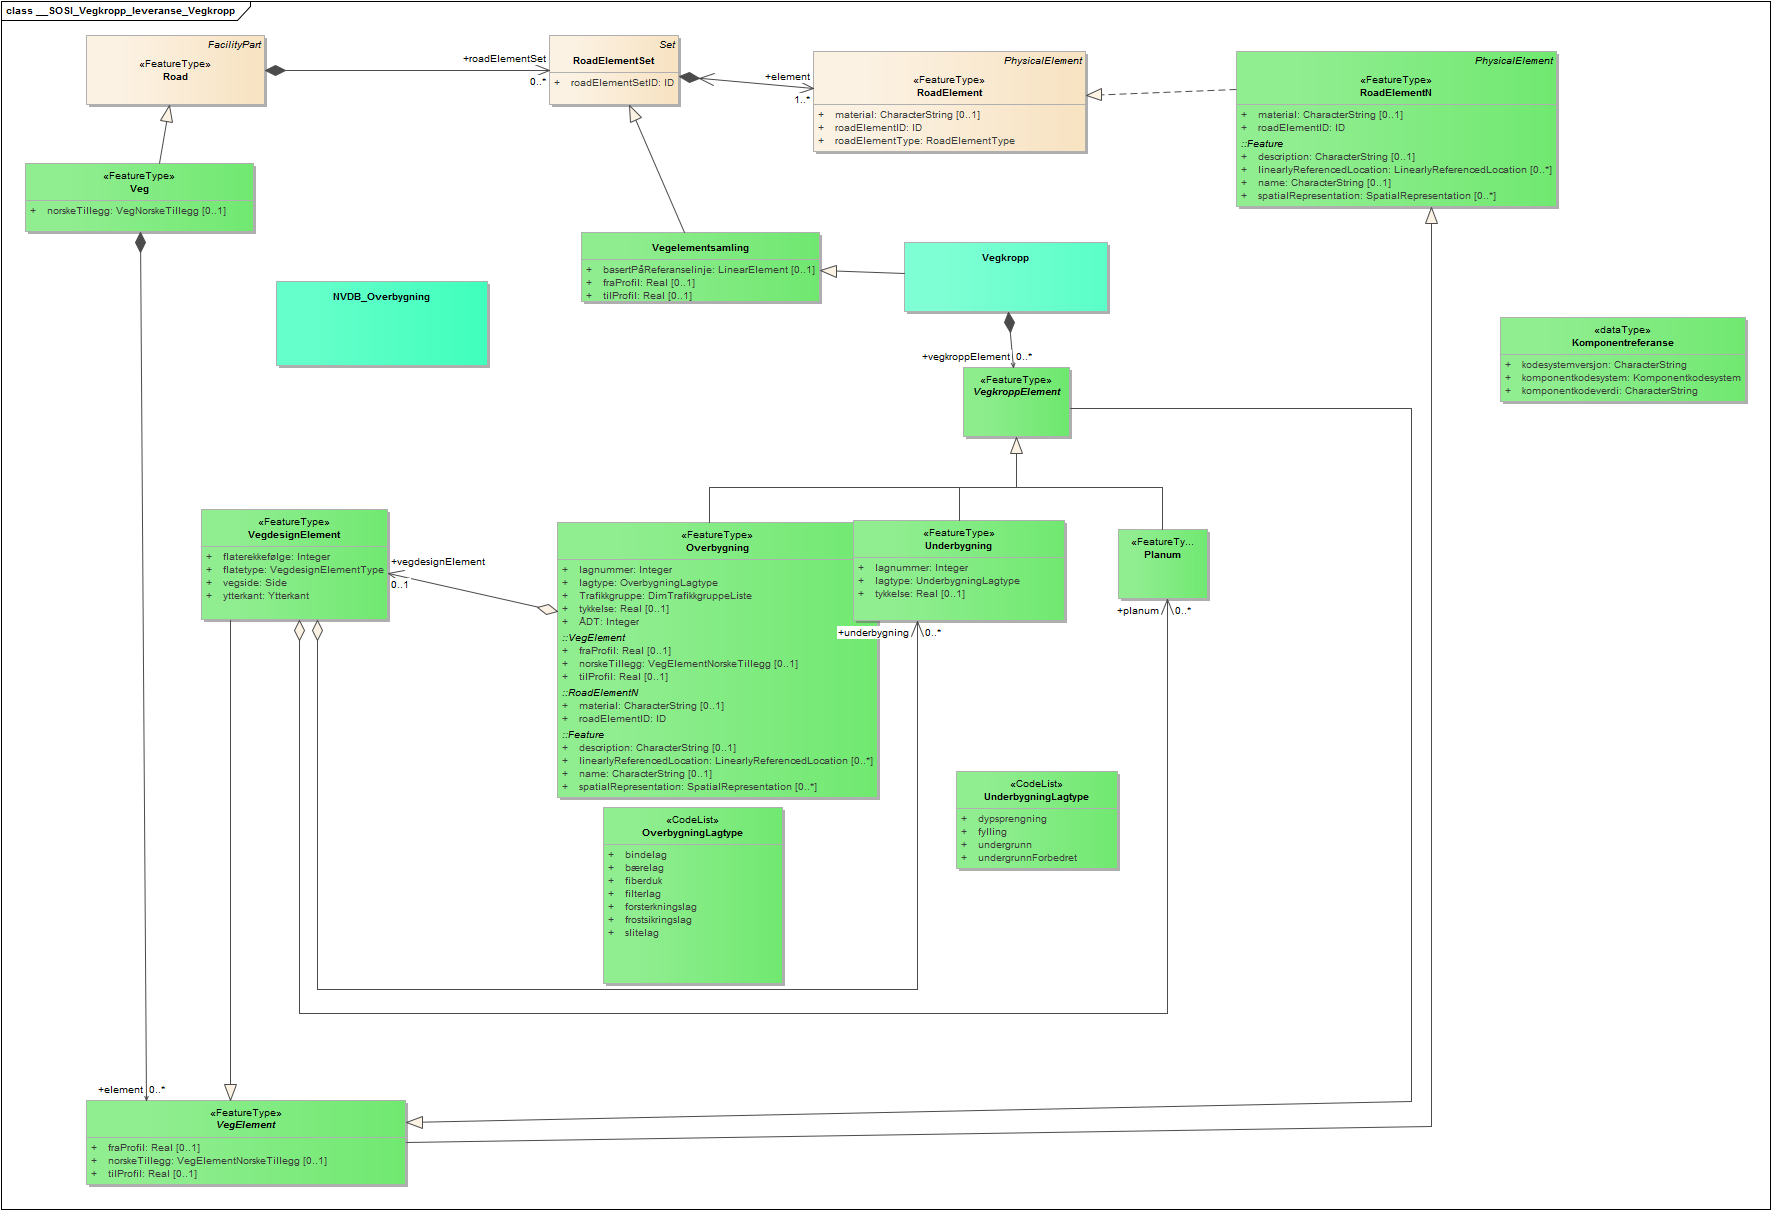Select the flatetype attribute in VegdesignElement
The image size is (1771, 1210).
(302, 570)
